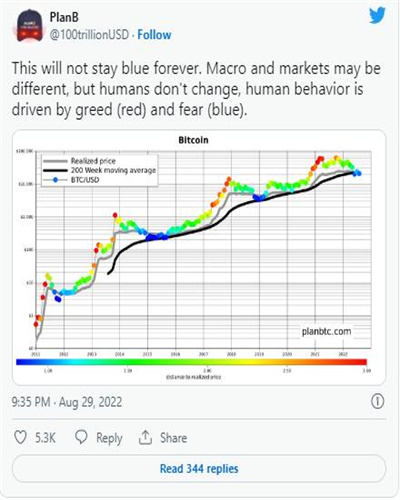This screenshot has width=400, height=500.
Task: Click the 5.3K likes count
Action: (x=45, y=438)
